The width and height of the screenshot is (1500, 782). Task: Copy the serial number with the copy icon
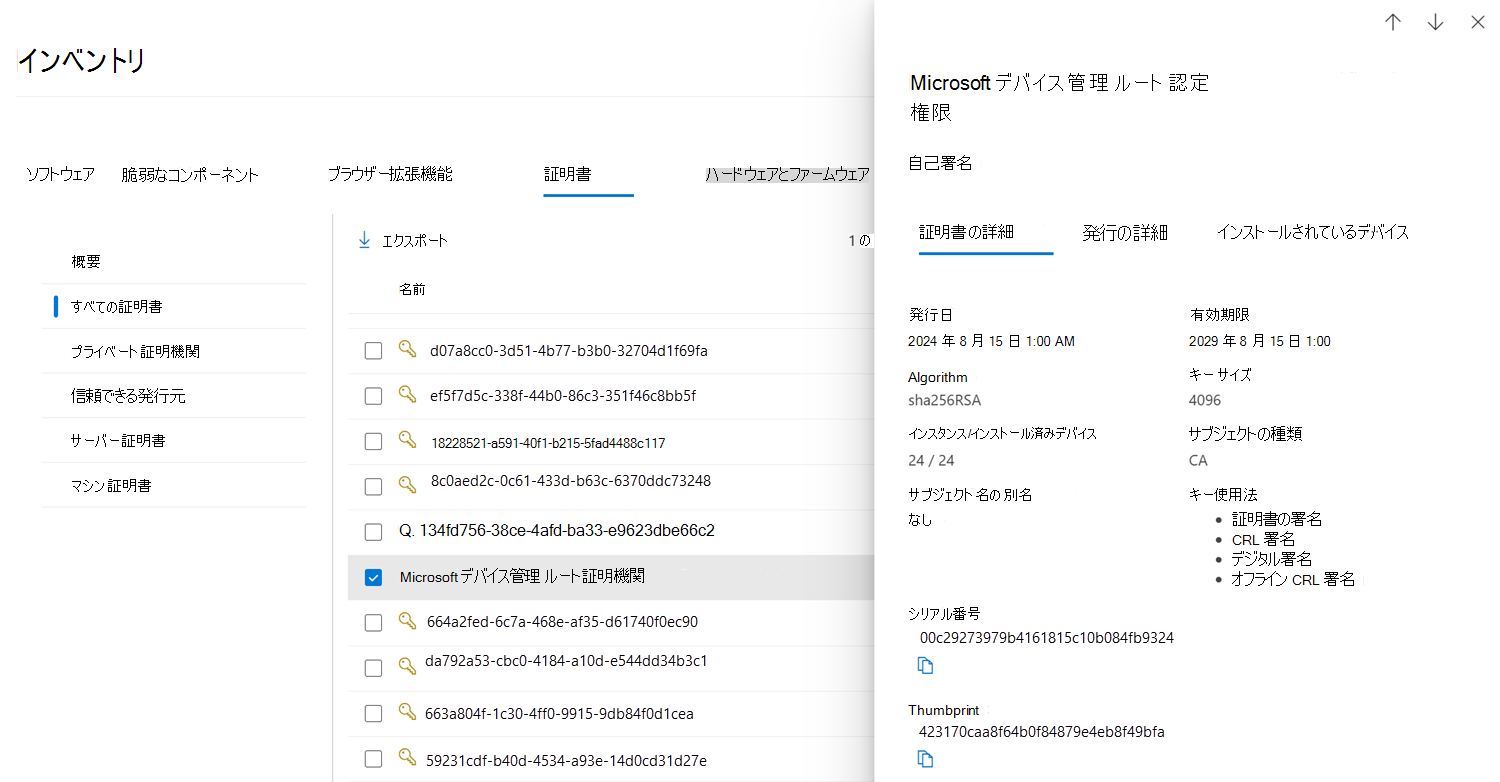click(x=925, y=666)
